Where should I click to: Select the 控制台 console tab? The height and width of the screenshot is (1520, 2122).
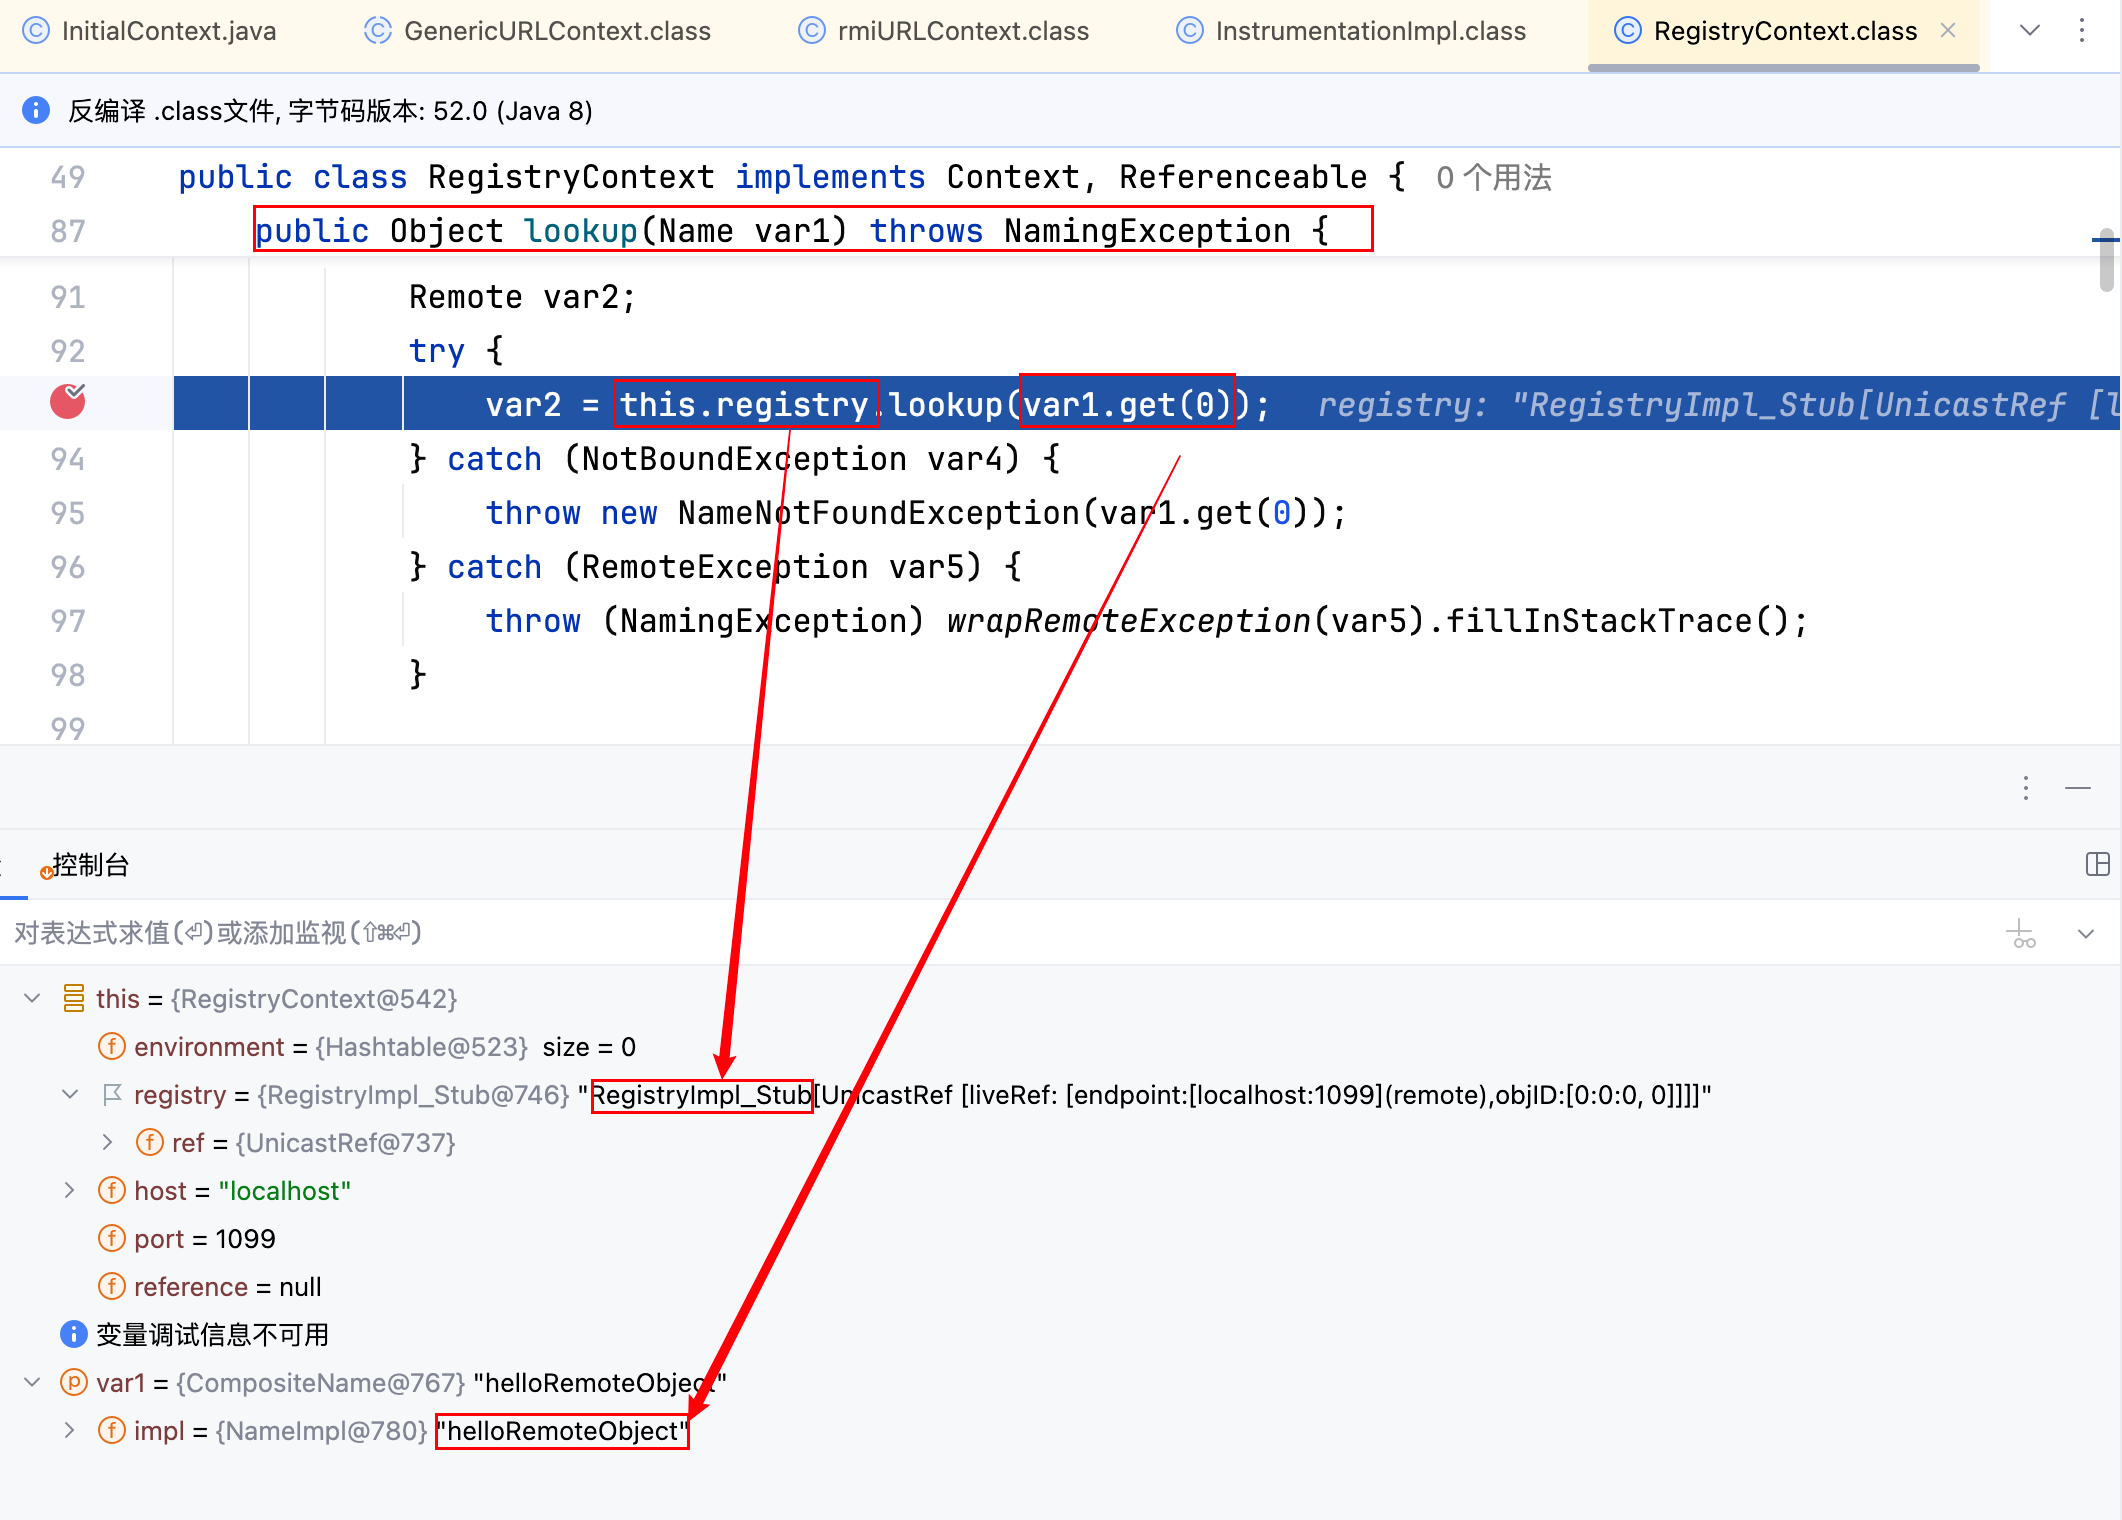coord(90,865)
